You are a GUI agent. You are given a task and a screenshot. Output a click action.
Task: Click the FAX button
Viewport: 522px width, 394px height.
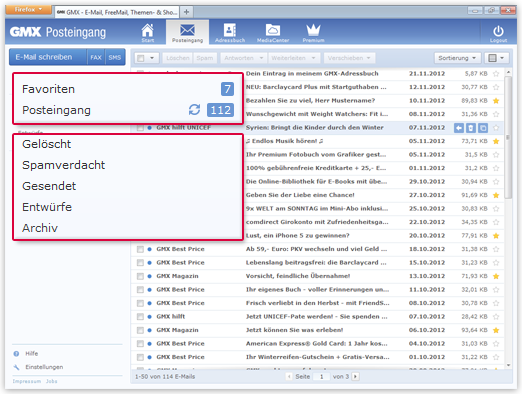point(96,57)
